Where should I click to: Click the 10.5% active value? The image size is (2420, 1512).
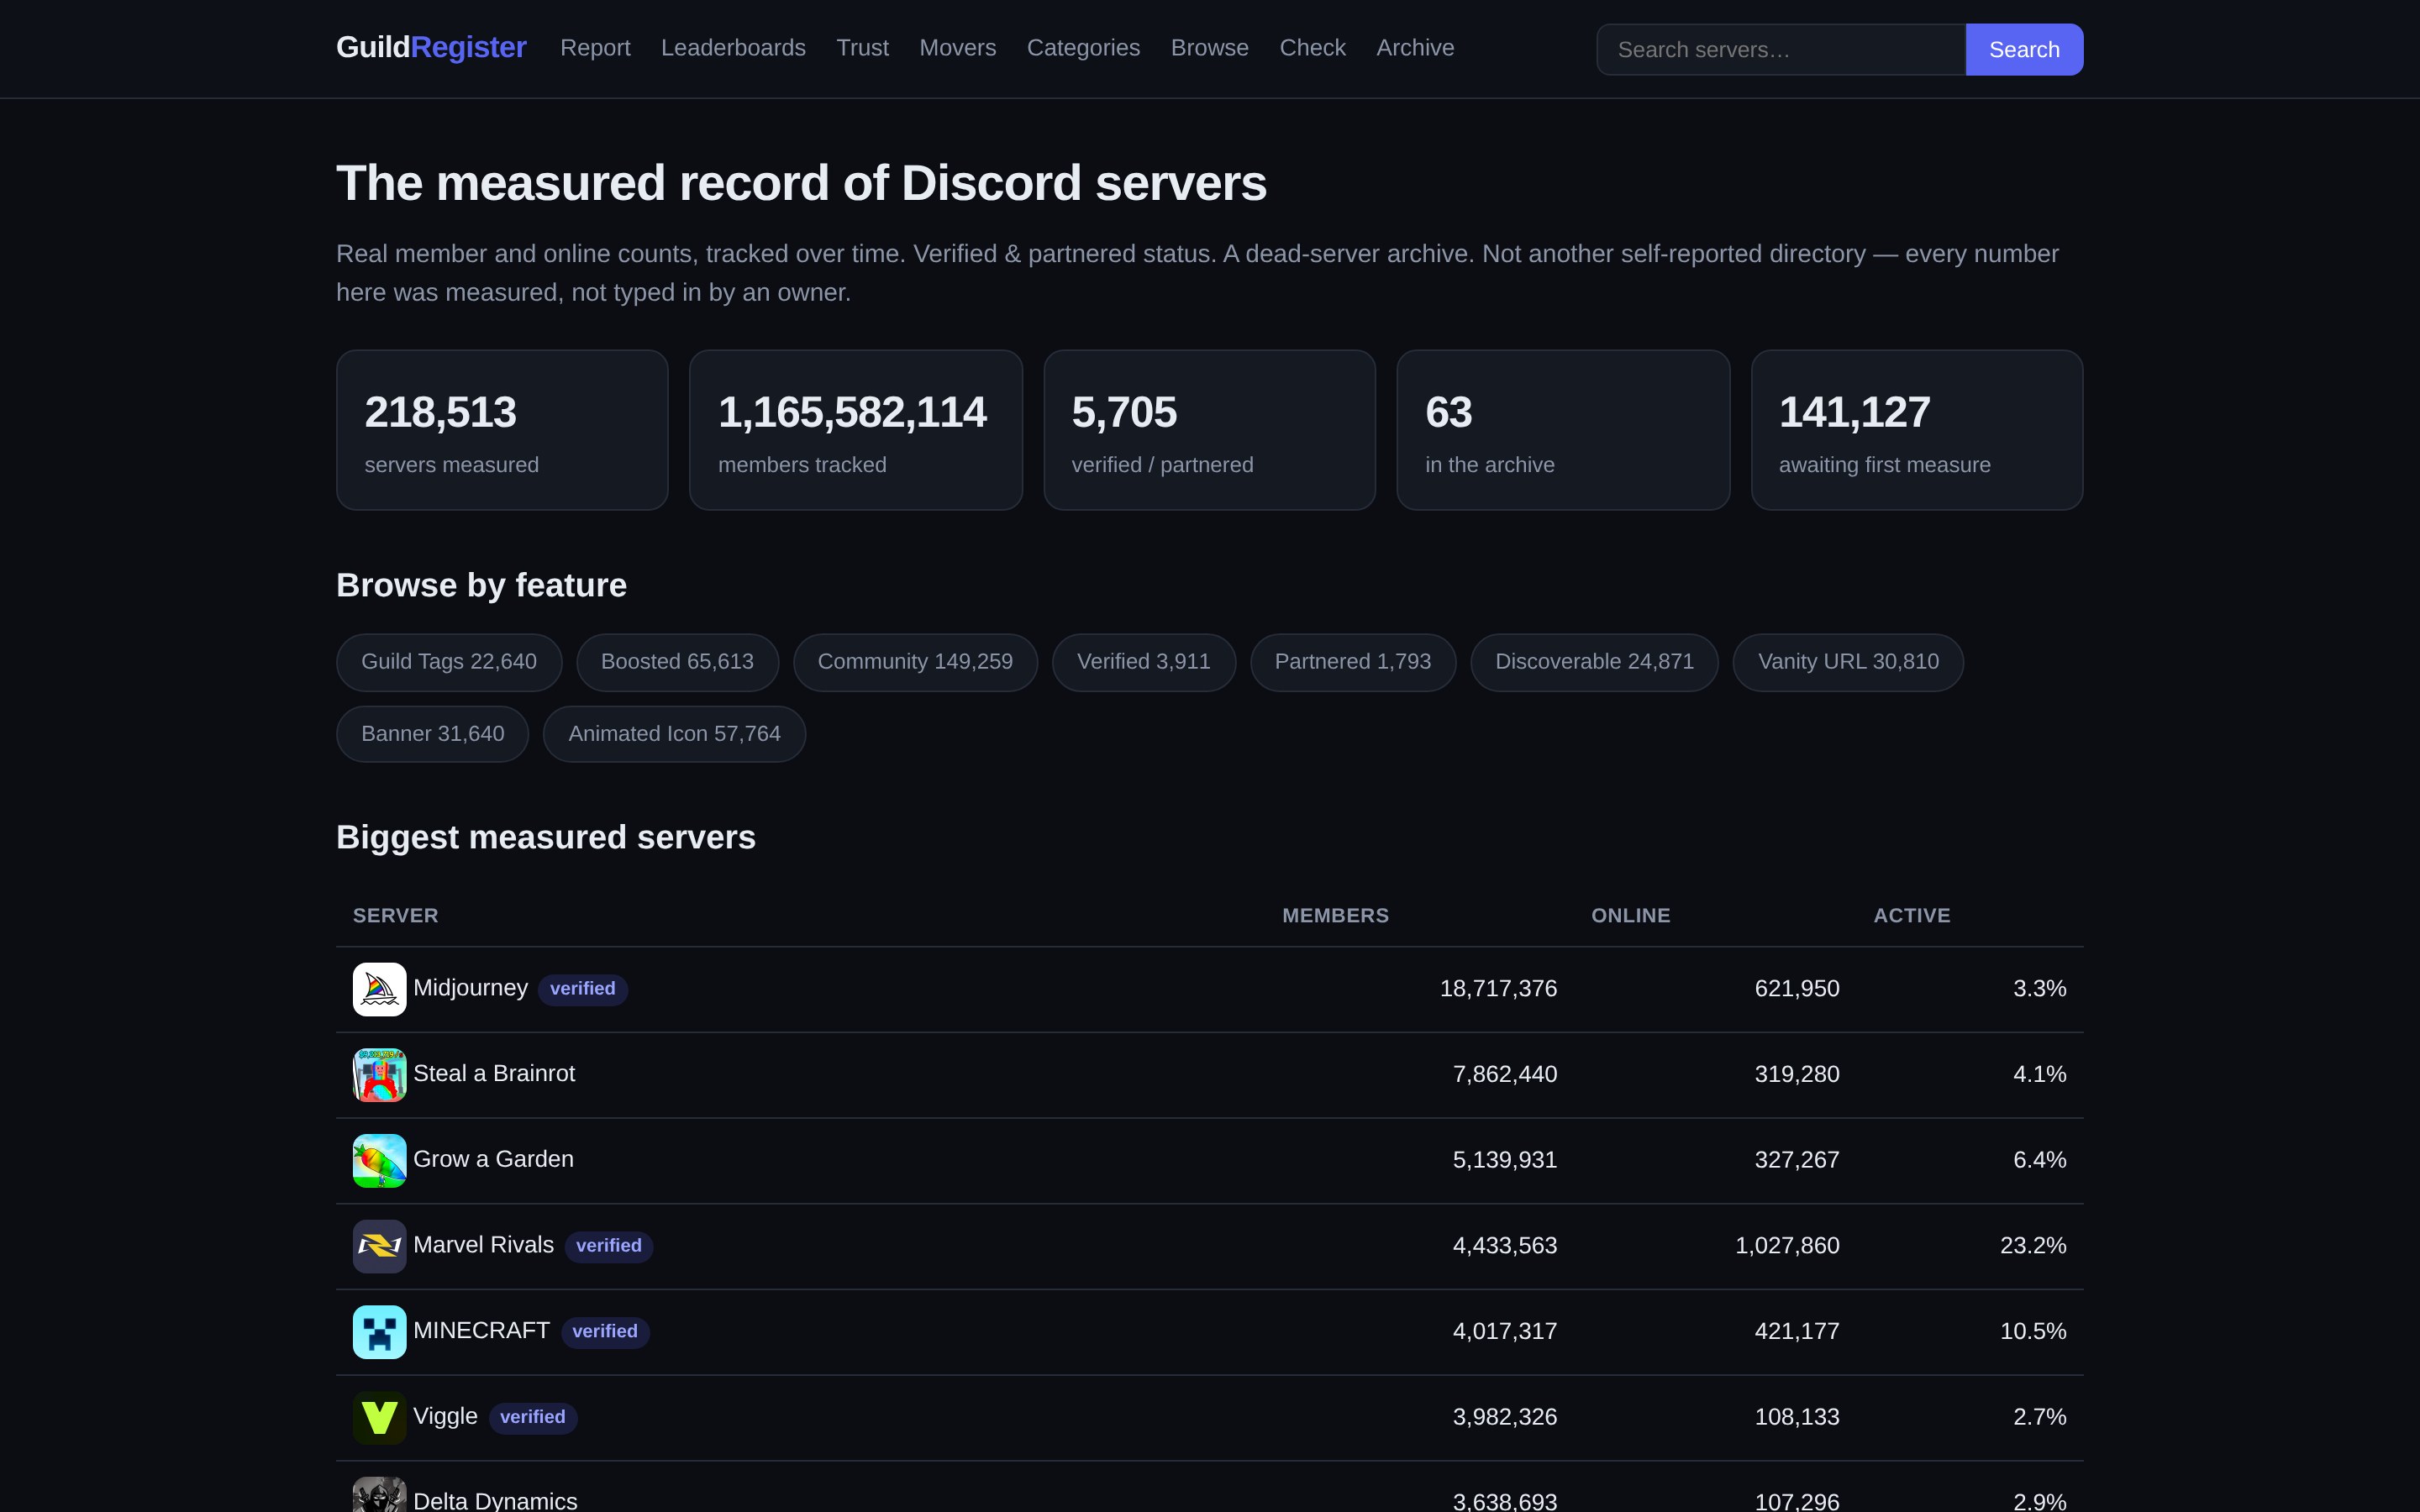pyautogui.click(x=2033, y=1332)
